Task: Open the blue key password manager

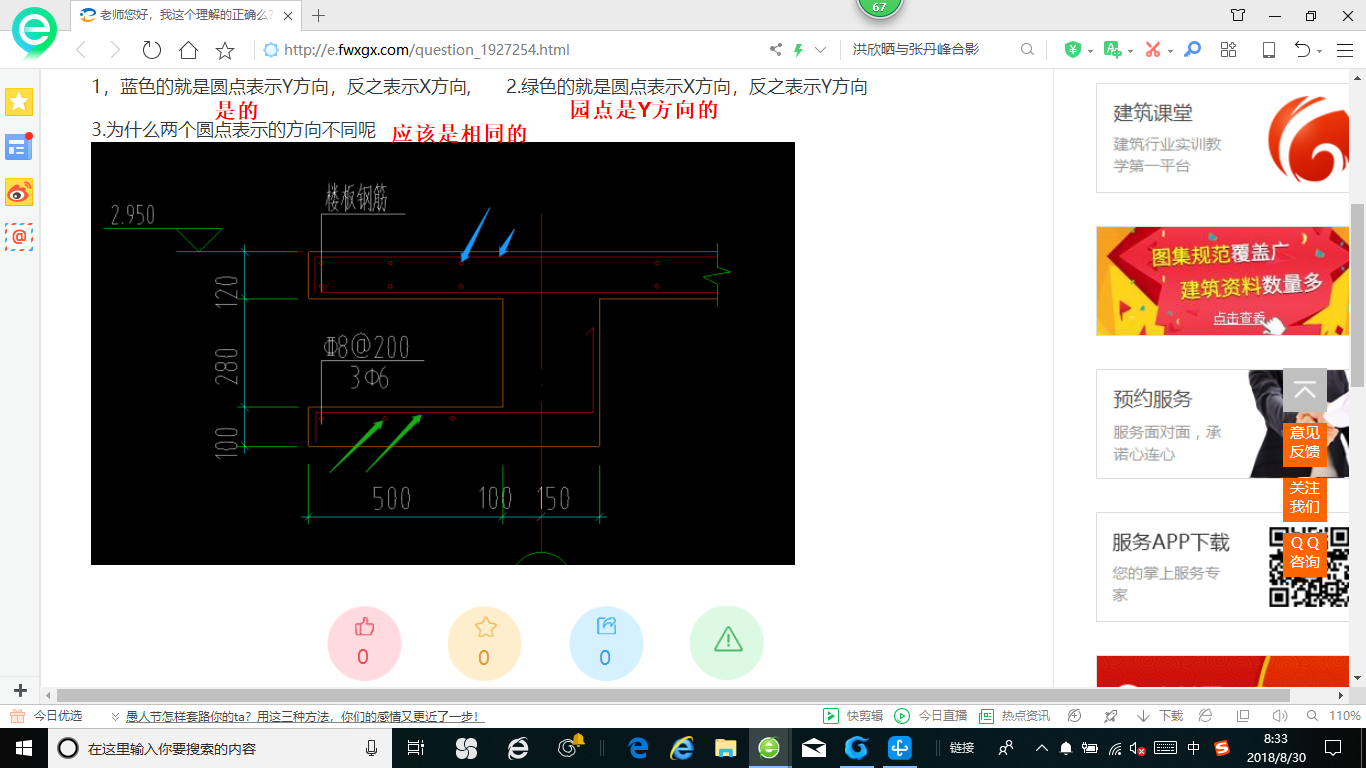Action: coord(1192,50)
